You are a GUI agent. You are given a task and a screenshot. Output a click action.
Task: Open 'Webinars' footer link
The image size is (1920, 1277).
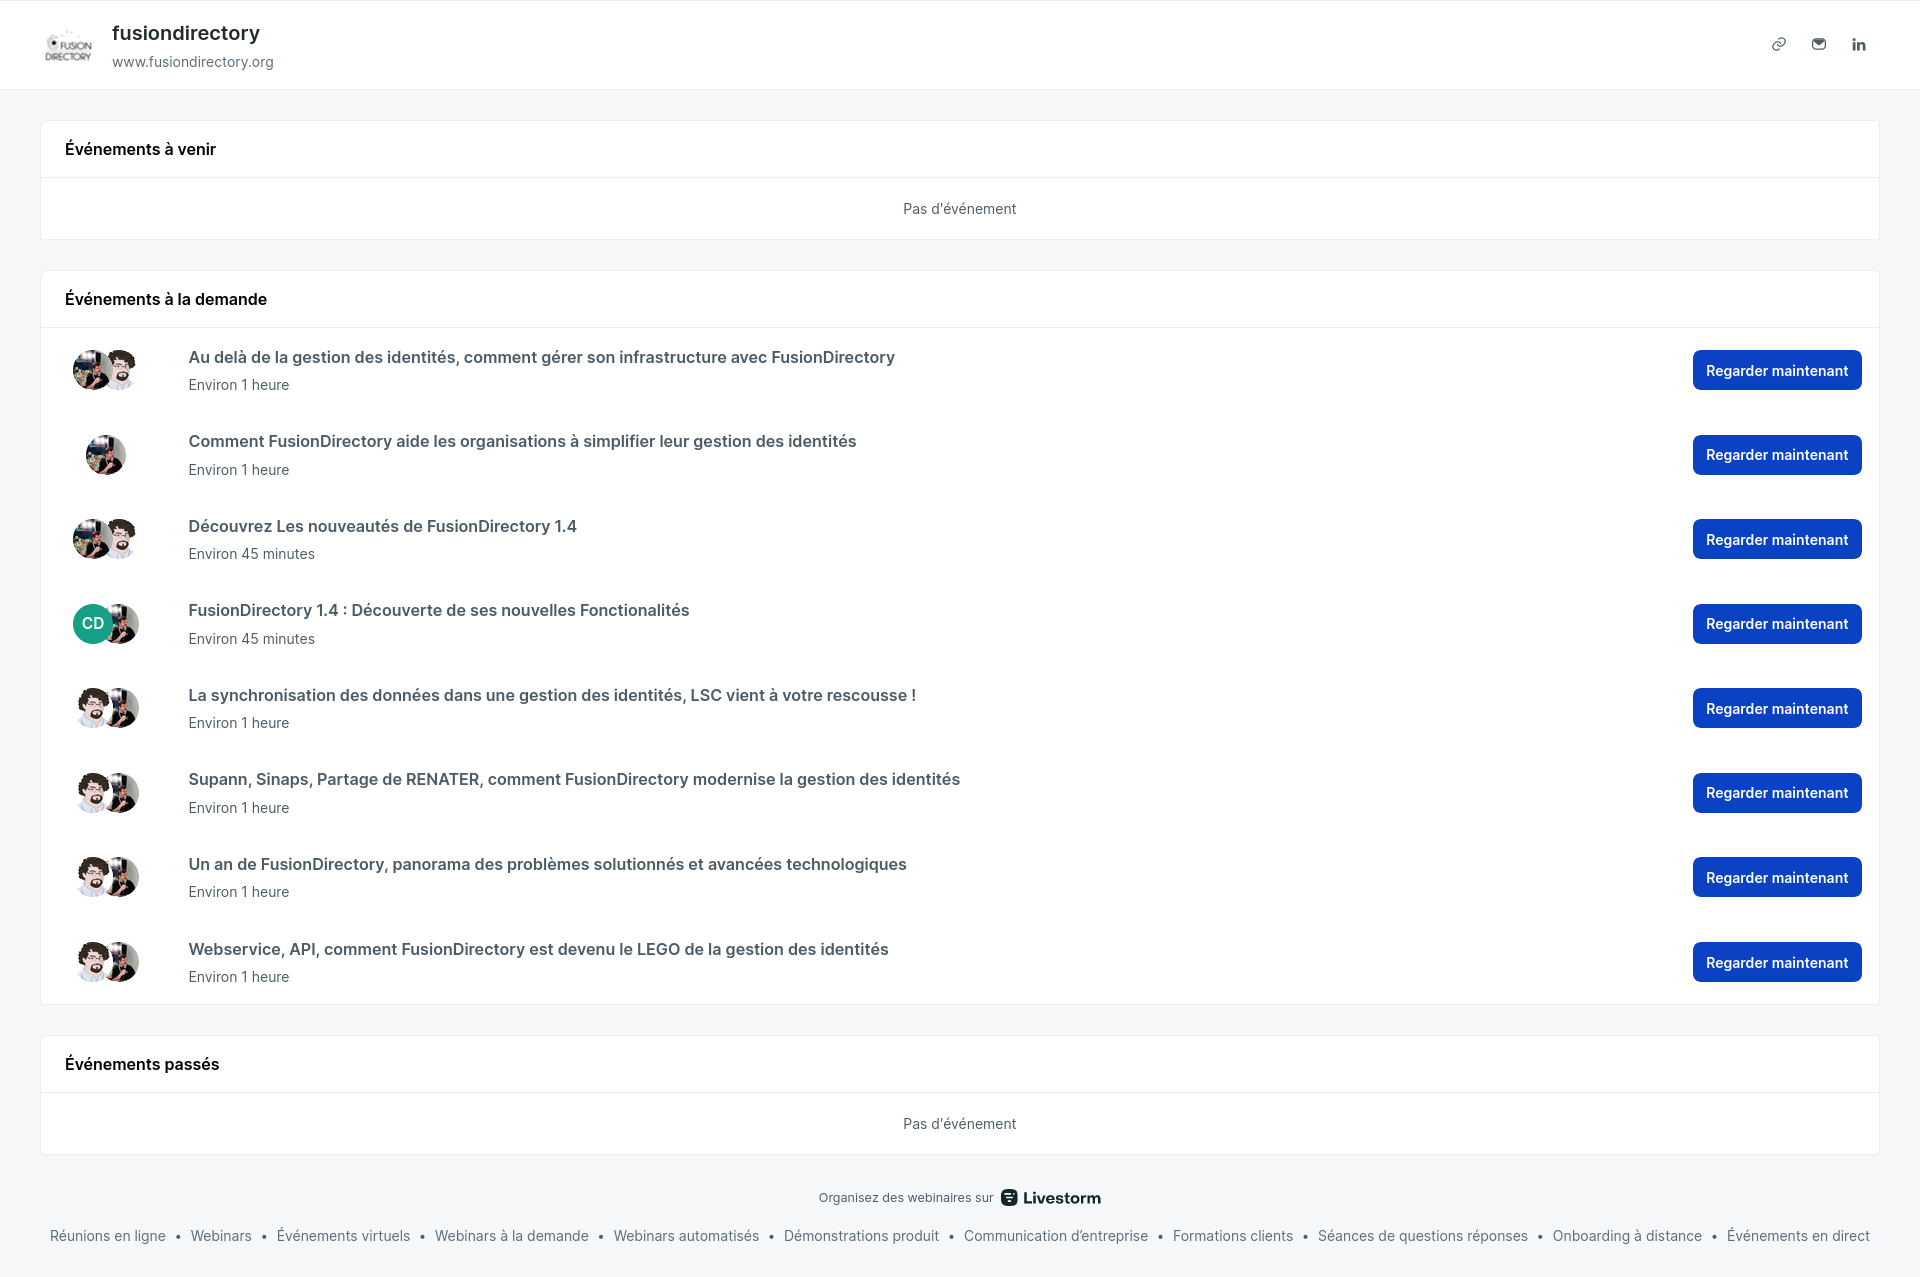tap(221, 1236)
